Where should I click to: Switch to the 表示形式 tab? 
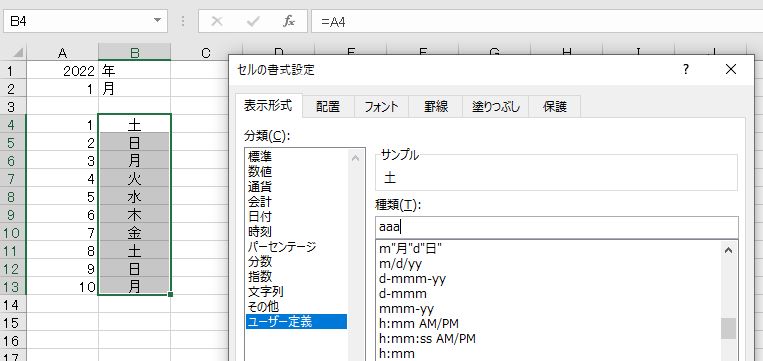[x=268, y=106]
